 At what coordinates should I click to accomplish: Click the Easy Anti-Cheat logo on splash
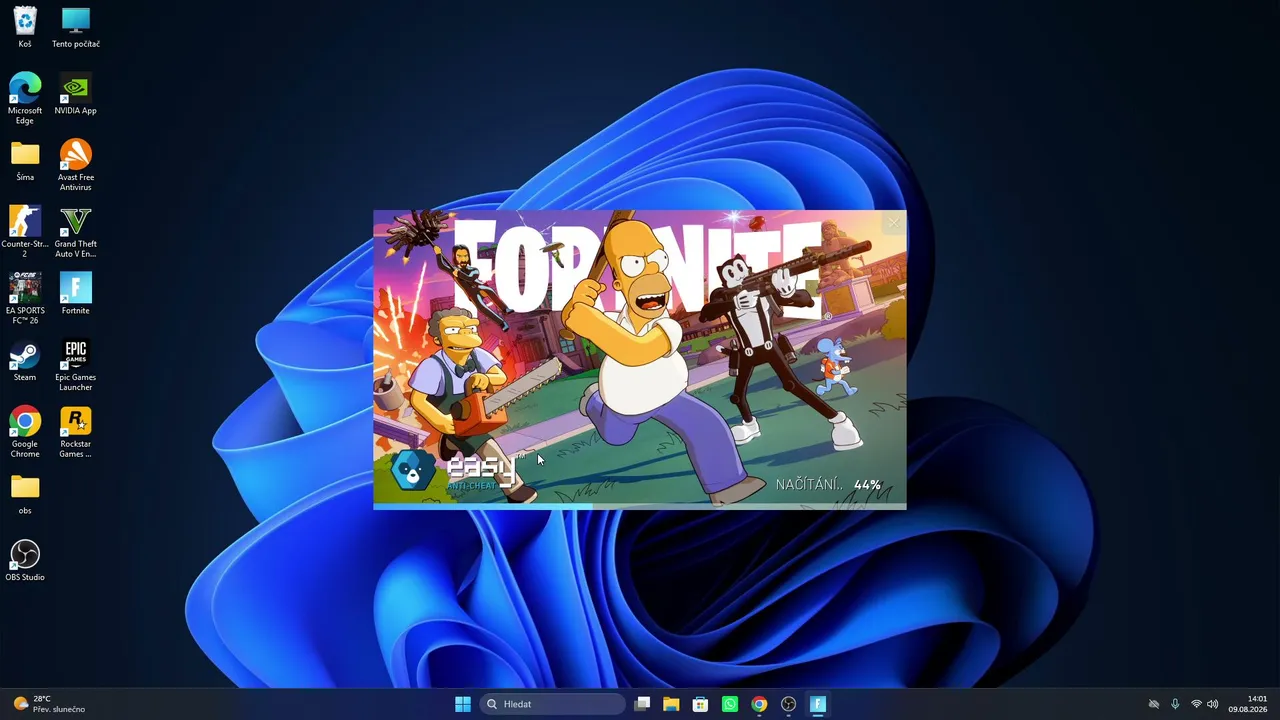pos(456,470)
